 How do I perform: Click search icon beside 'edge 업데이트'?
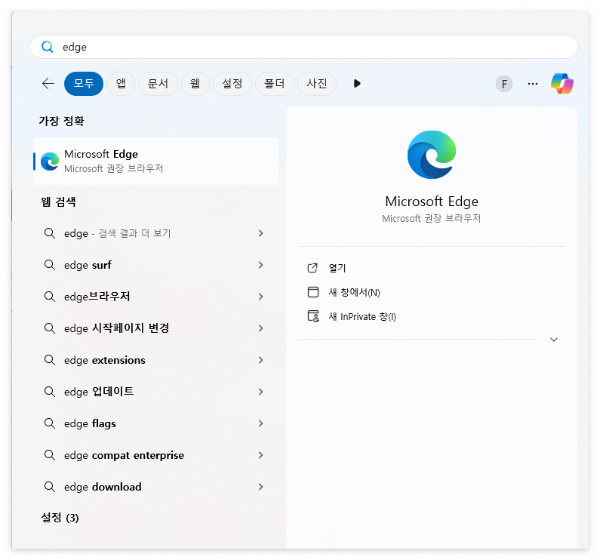pyautogui.click(x=49, y=391)
